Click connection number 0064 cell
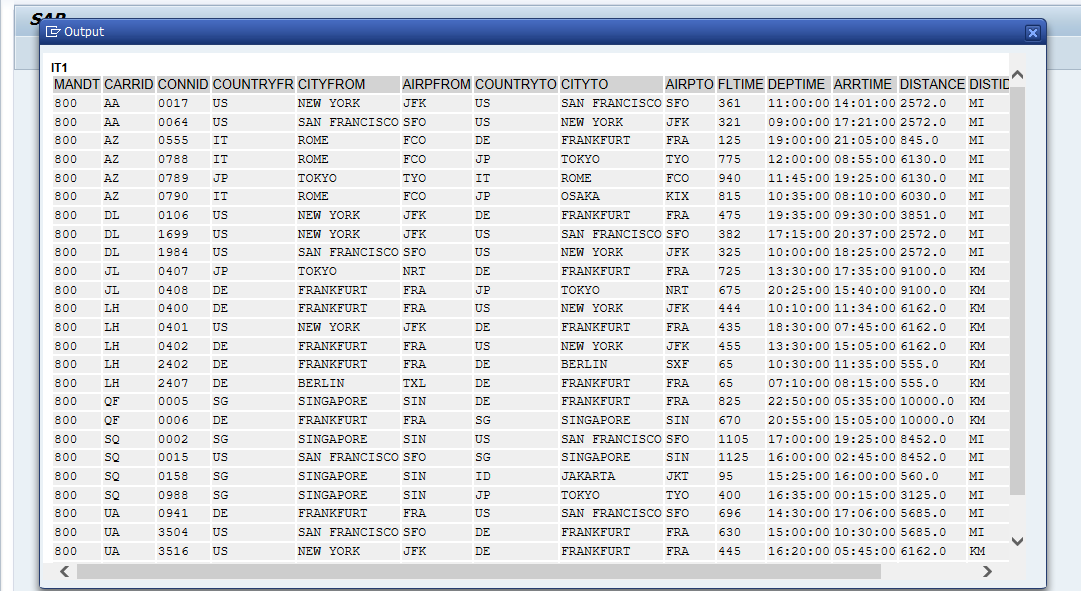1081x591 pixels. [x=183, y=122]
